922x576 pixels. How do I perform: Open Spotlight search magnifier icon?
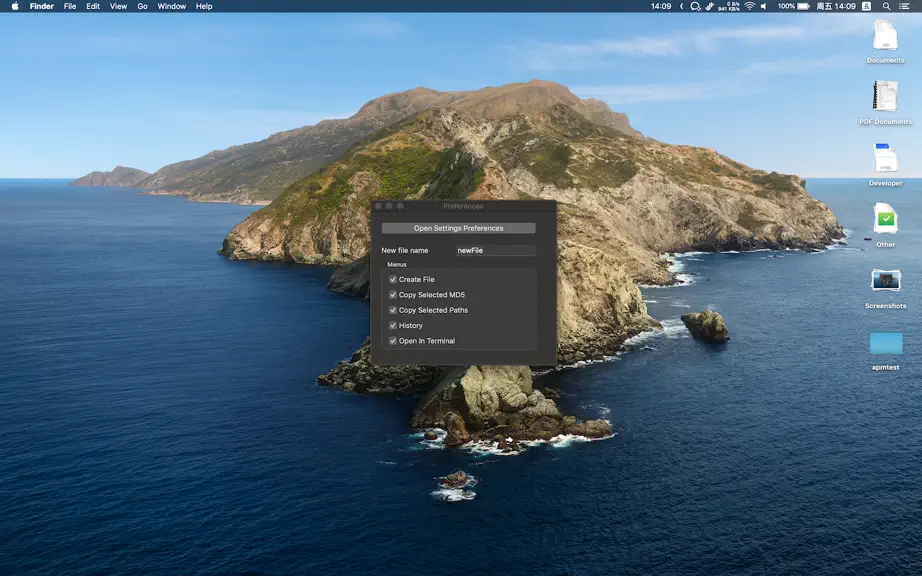click(x=886, y=6)
